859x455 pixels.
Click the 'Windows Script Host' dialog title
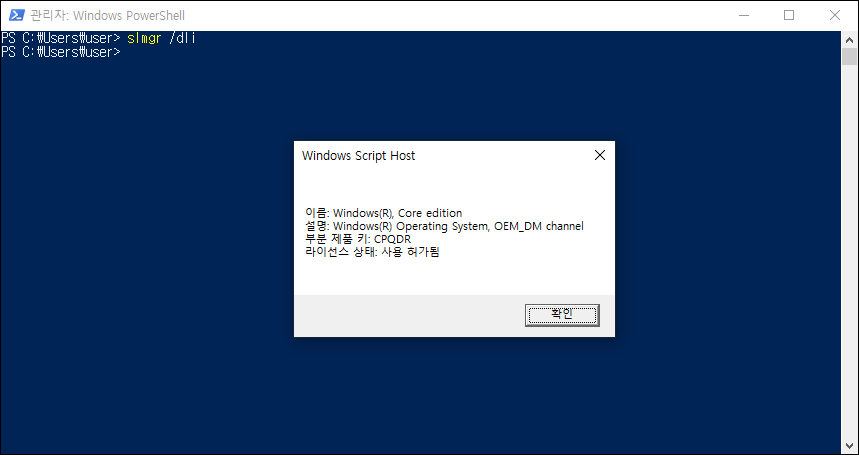pyautogui.click(x=358, y=156)
